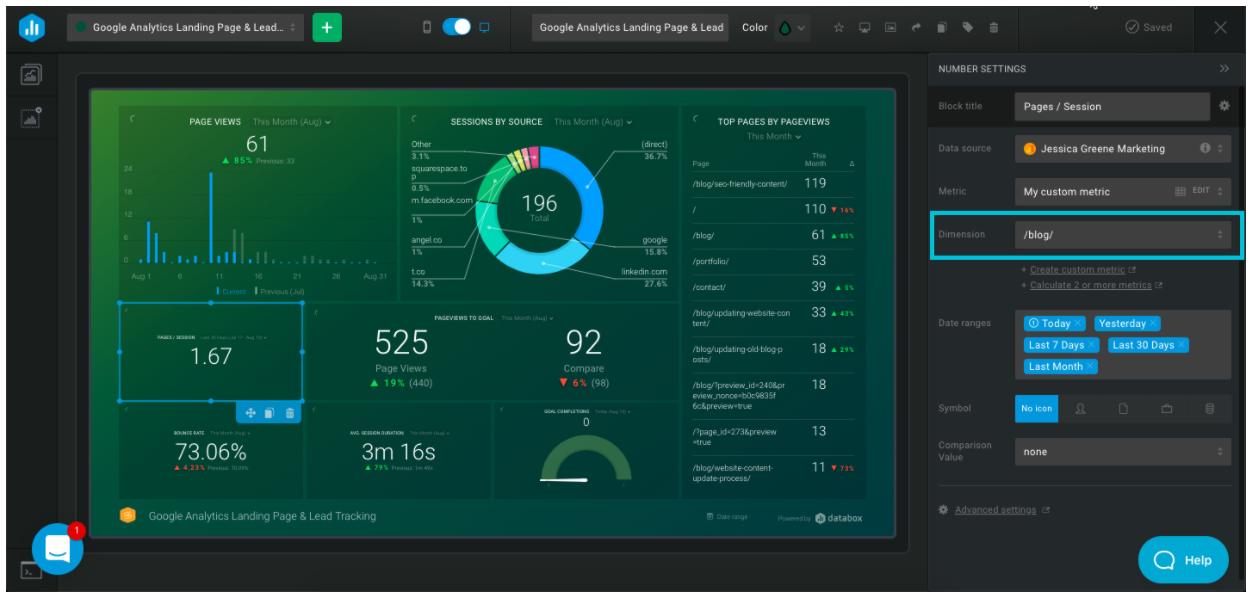Click the Block title input field
This screenshot has height=598, width=1252.
(x=1111, y=106)
